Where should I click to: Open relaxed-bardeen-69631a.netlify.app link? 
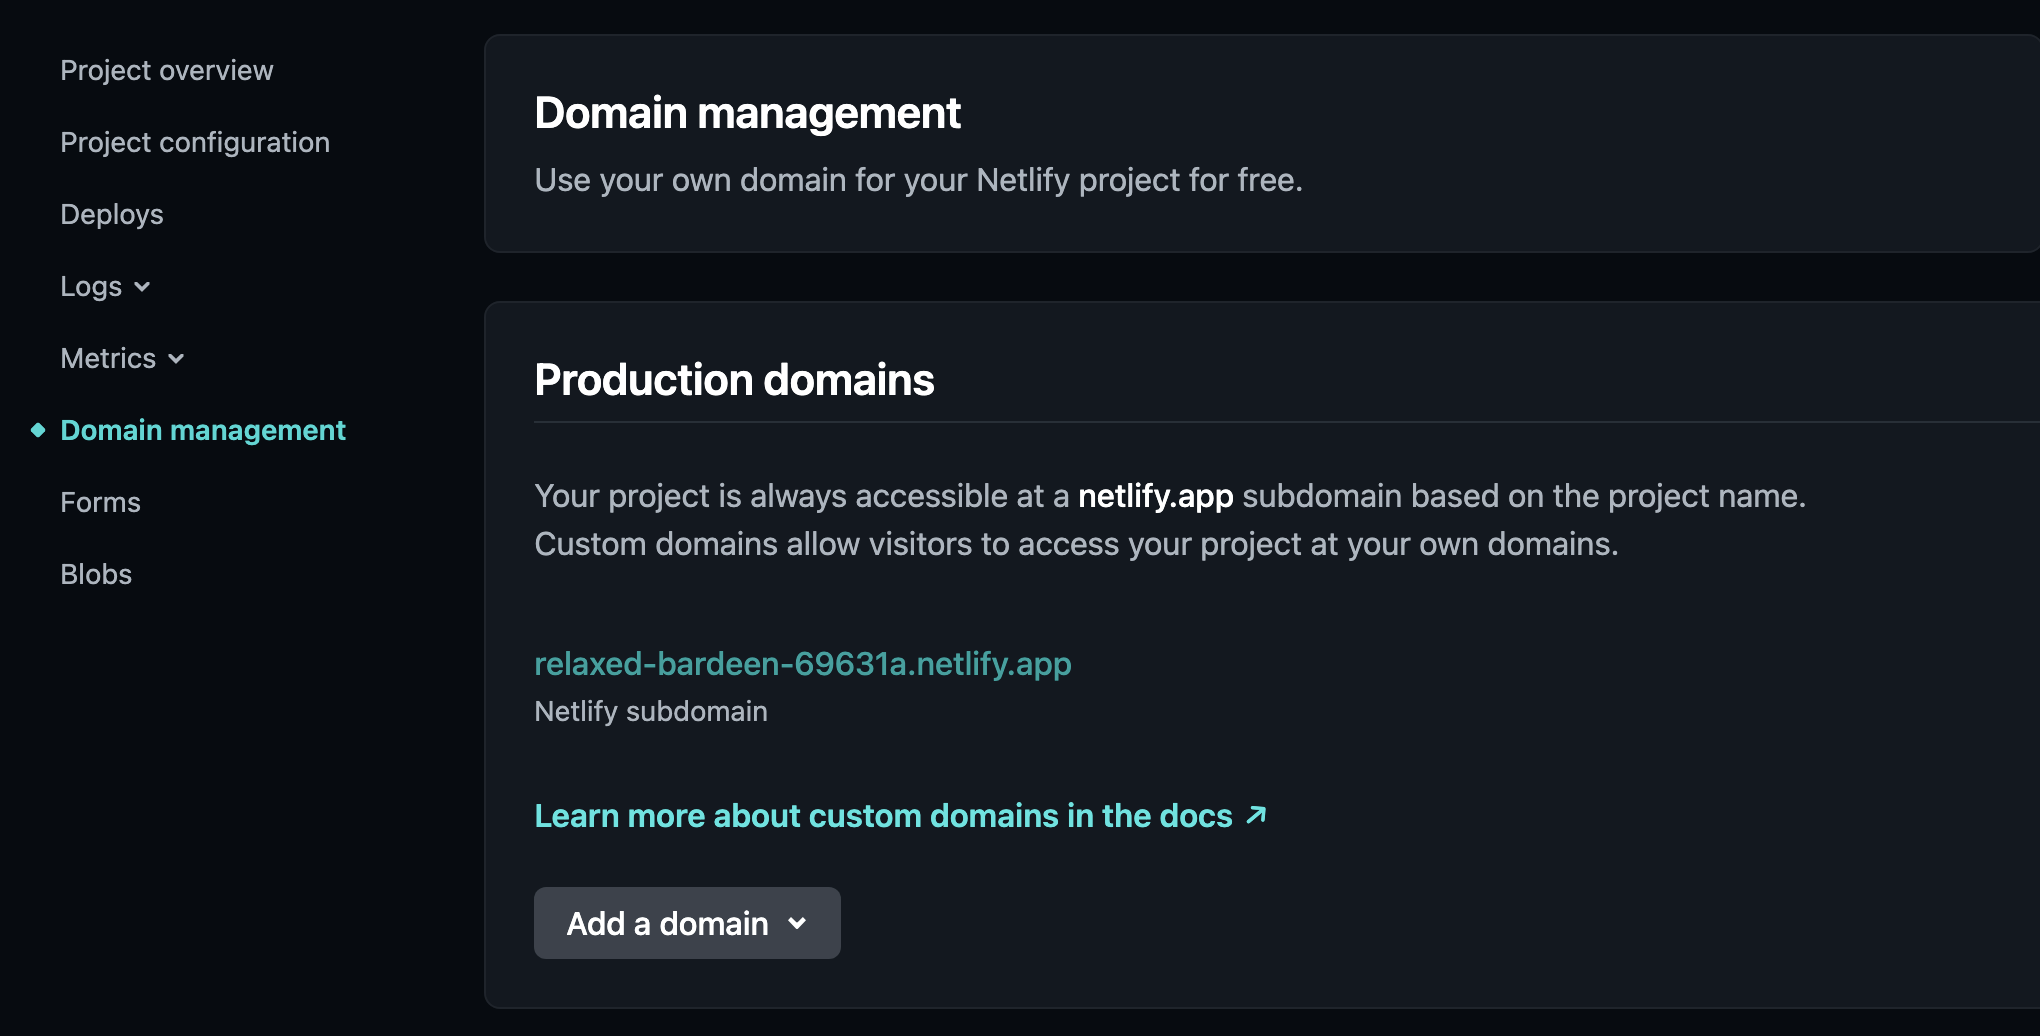(x=803, y=664)
